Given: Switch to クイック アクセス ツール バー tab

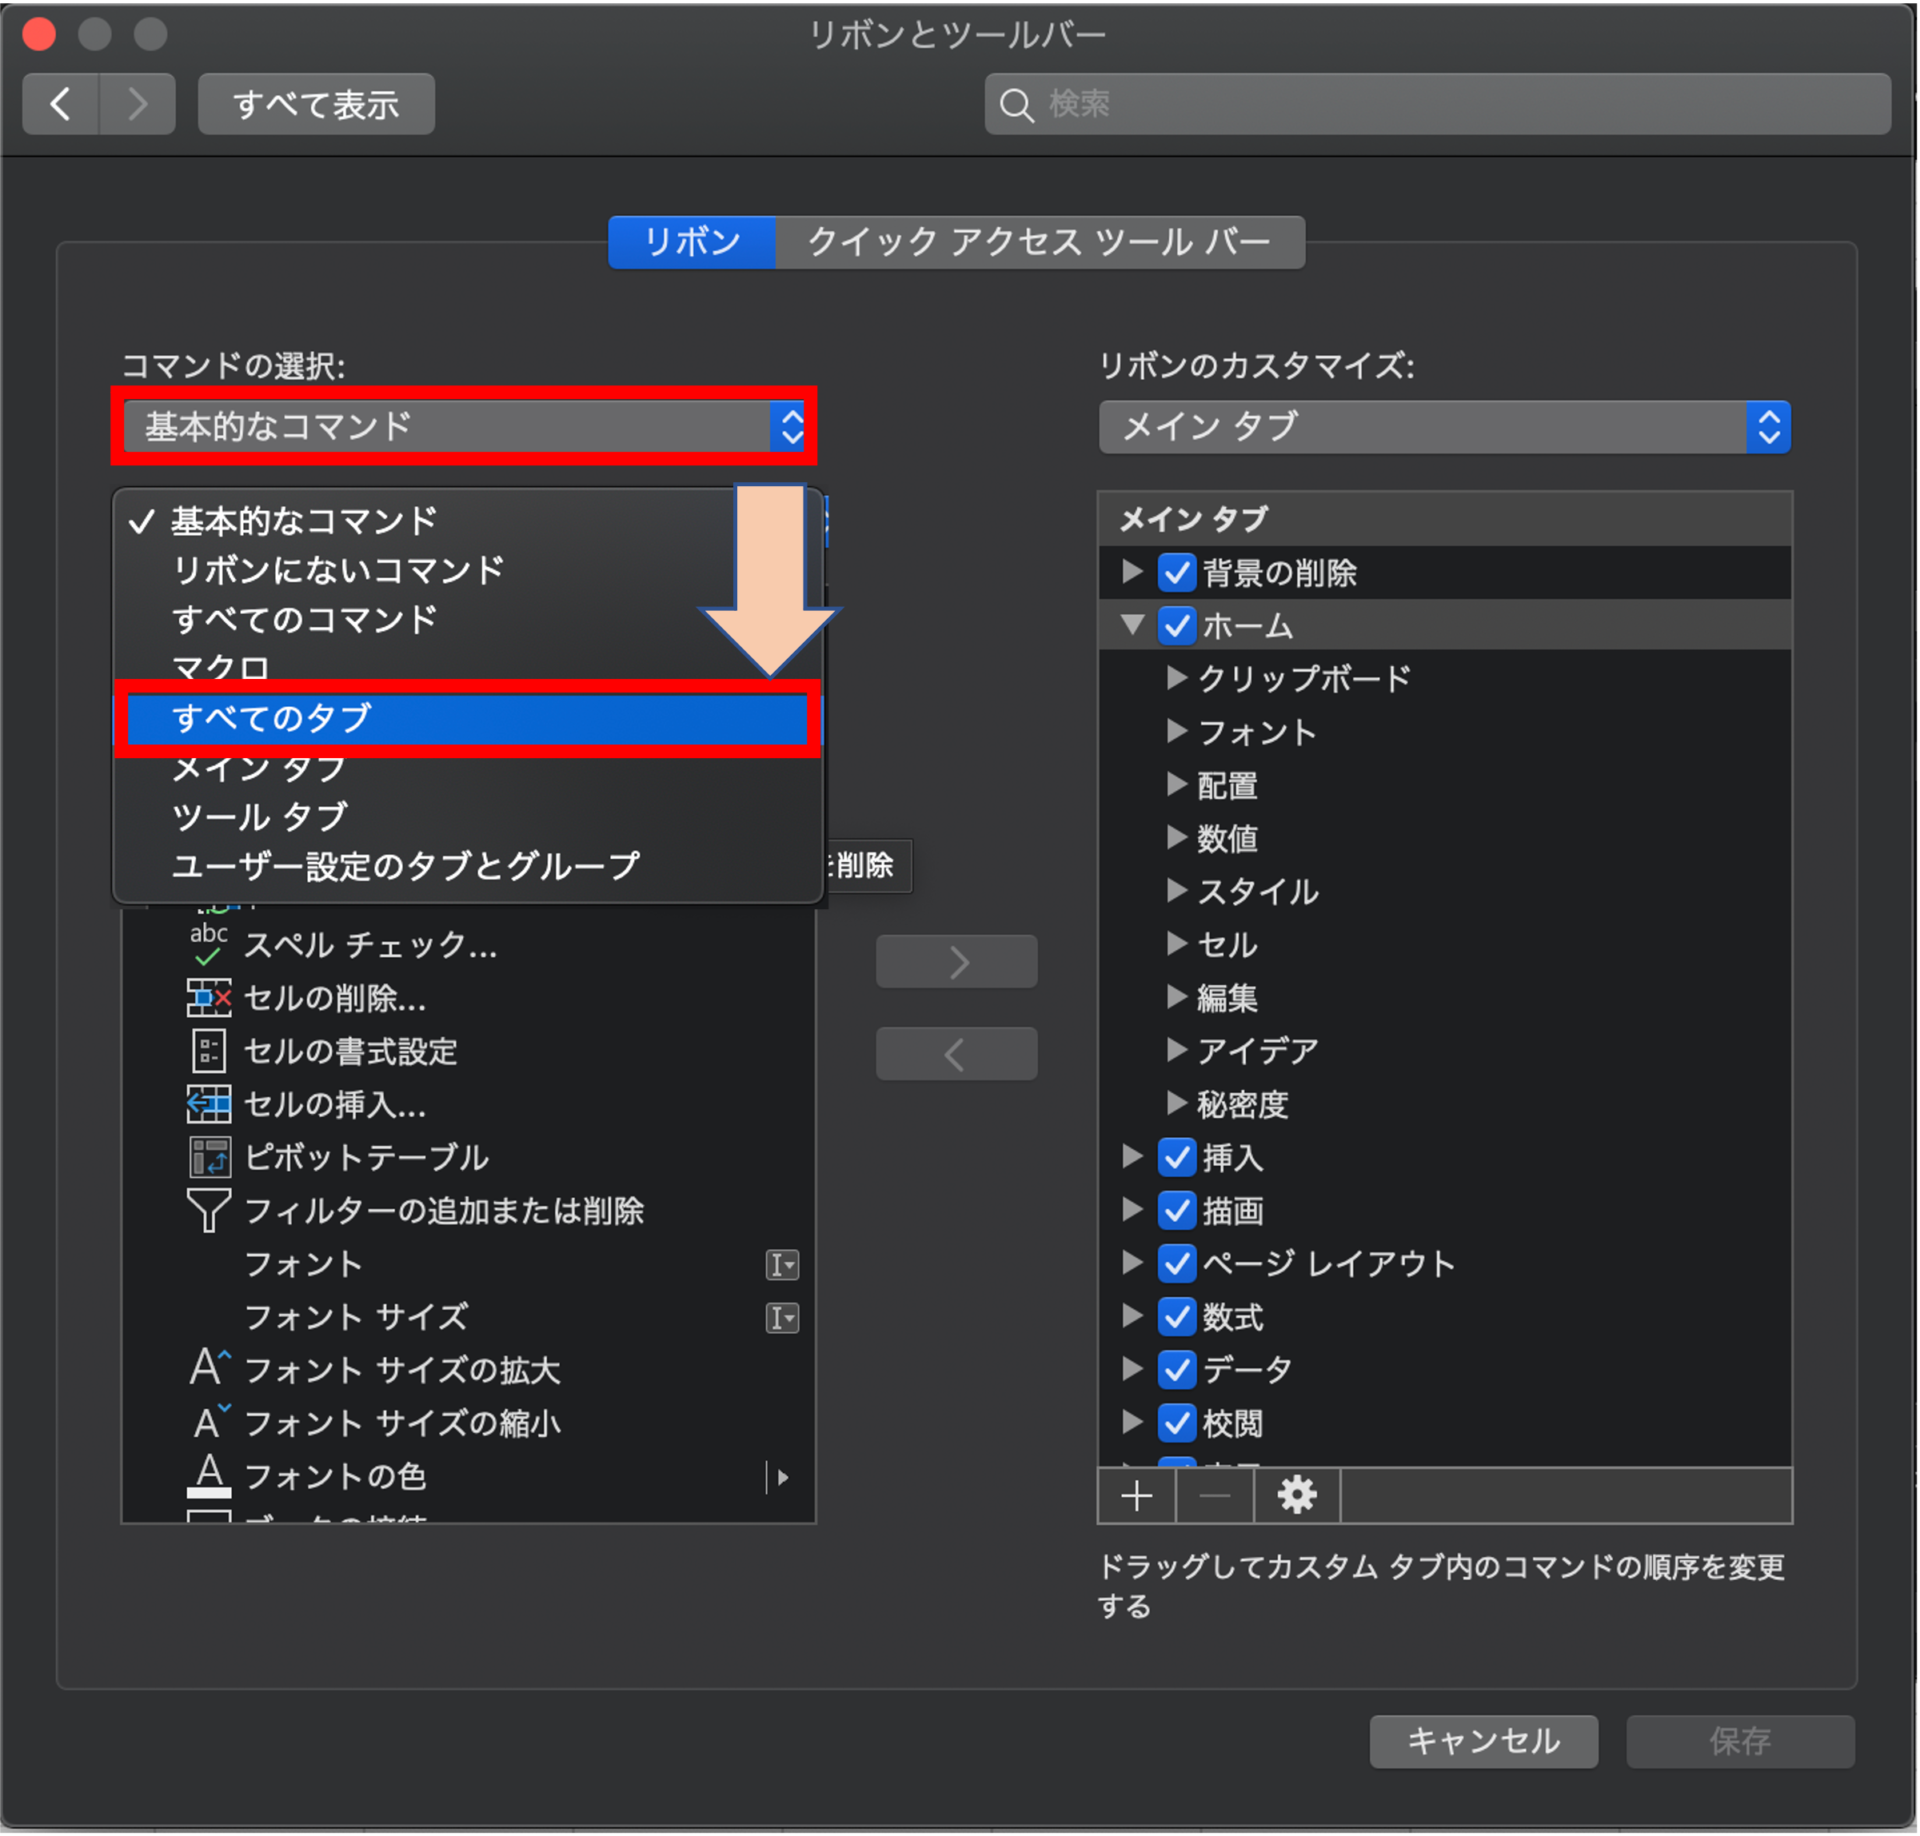Looking at the screenshot, I should 1040,242.
